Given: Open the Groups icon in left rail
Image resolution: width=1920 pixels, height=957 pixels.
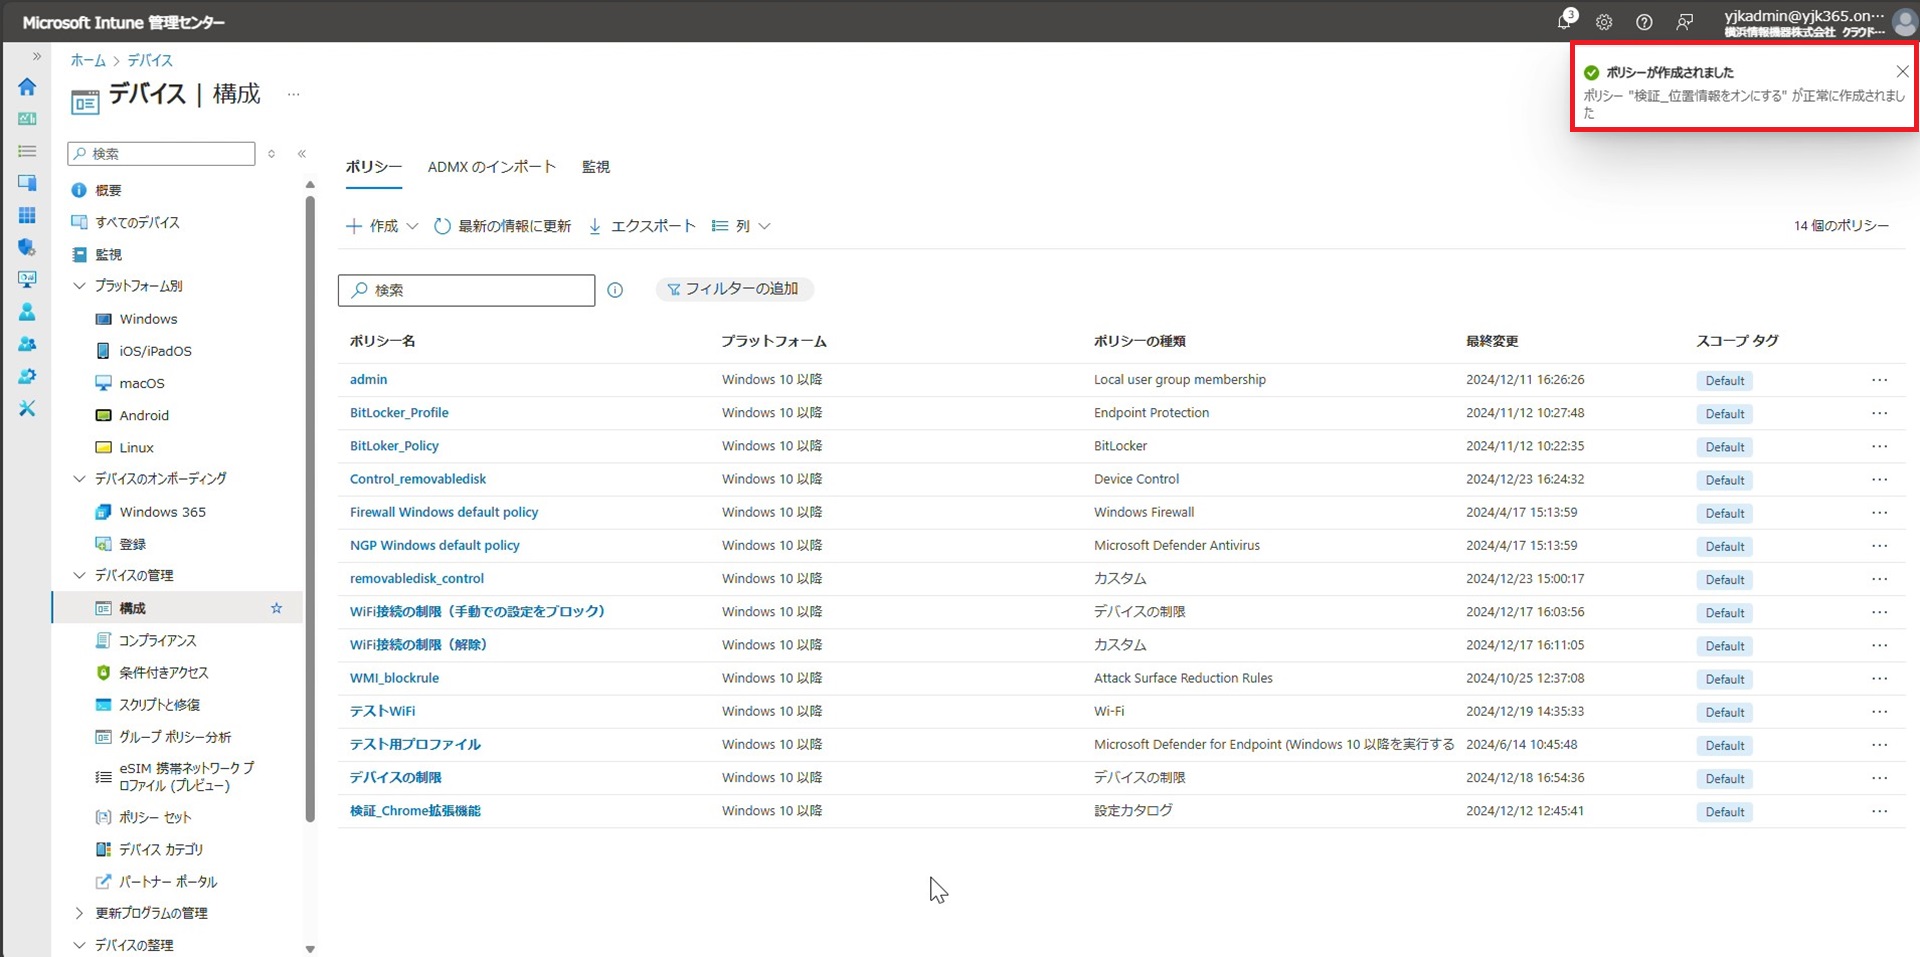Looking at the screenshot, I should point(27,344).
